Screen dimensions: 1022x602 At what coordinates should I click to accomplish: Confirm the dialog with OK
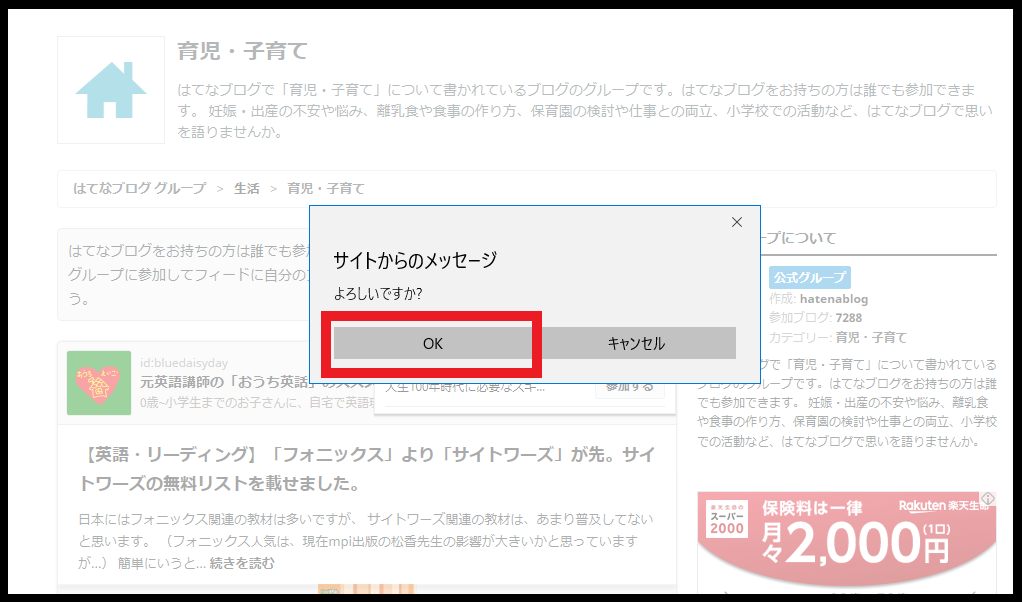(x=433, y=343)
